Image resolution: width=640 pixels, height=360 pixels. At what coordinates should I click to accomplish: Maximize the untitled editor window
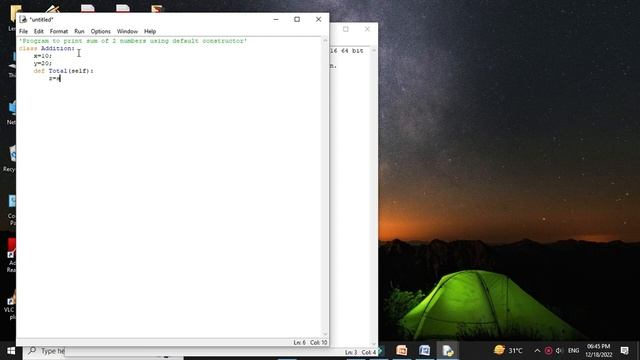coord(297,19)
